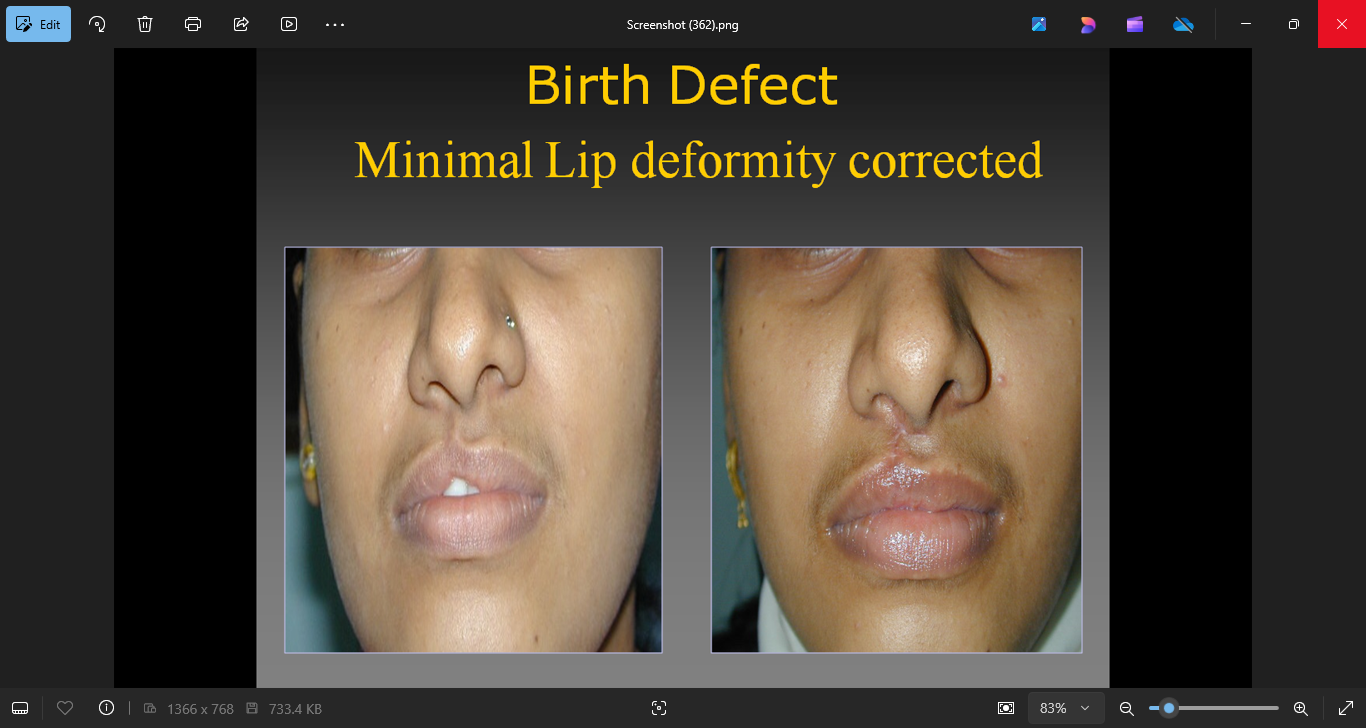Screen dimensions: 1366x728
Task: Open the Share icon in the toolbar
Action: [241, 24]
